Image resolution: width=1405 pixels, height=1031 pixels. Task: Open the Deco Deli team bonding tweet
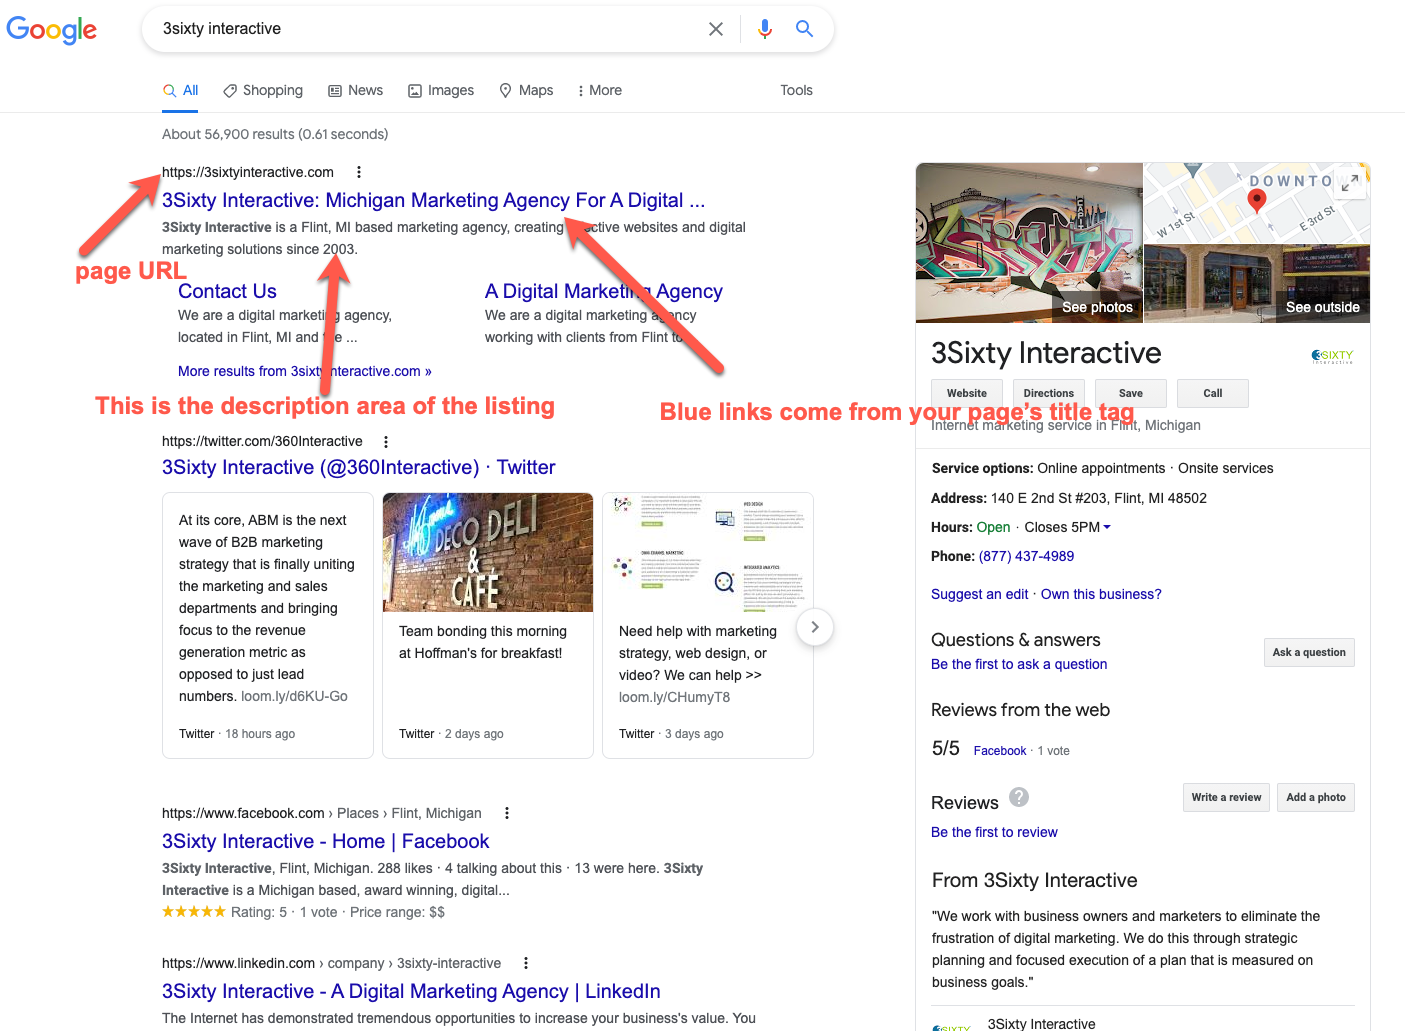point(488,625)
